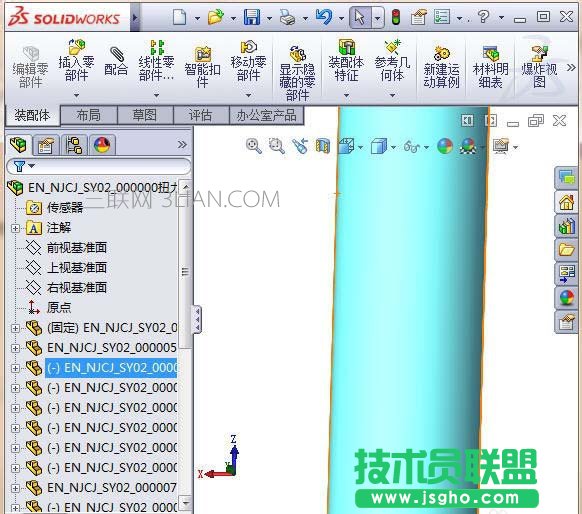
Task: Click 装配体特征 assembly features tool
Action: coord(346,60)
